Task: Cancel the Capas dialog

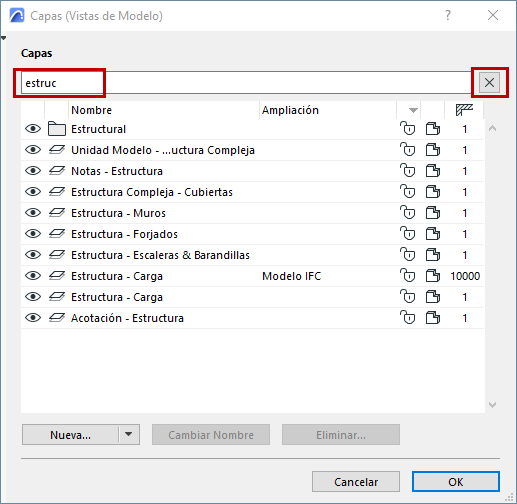Action: point(356,482)
